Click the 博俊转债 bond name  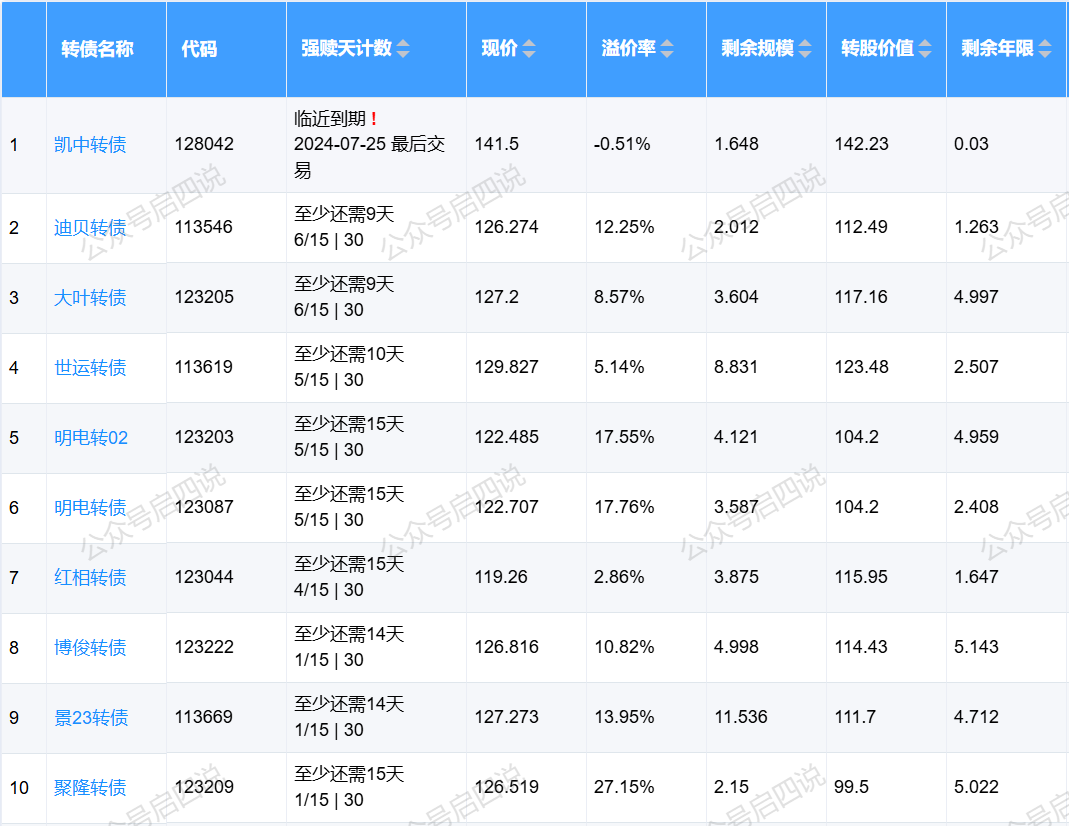pyautogui.click(x=90, y=647)
